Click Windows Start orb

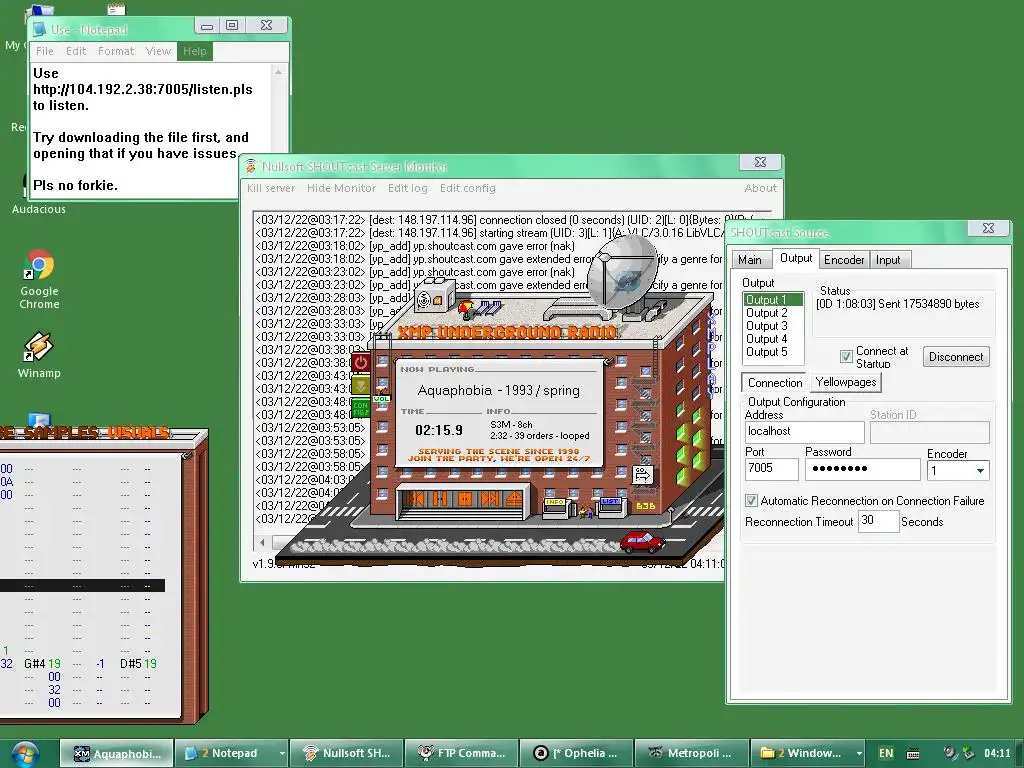(x=24, y=753)
